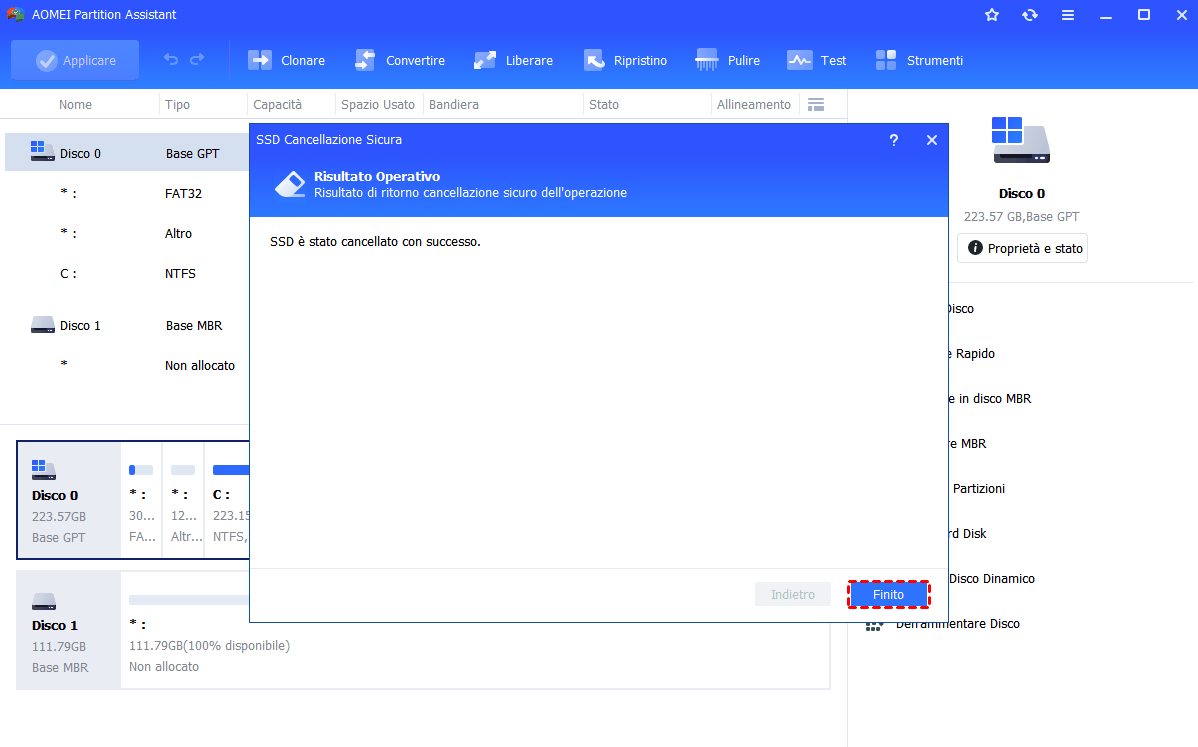Click the eraser icon in dialog header
Image resolution: width=1198 pixels, height=747 pixels.
[290, 183]
